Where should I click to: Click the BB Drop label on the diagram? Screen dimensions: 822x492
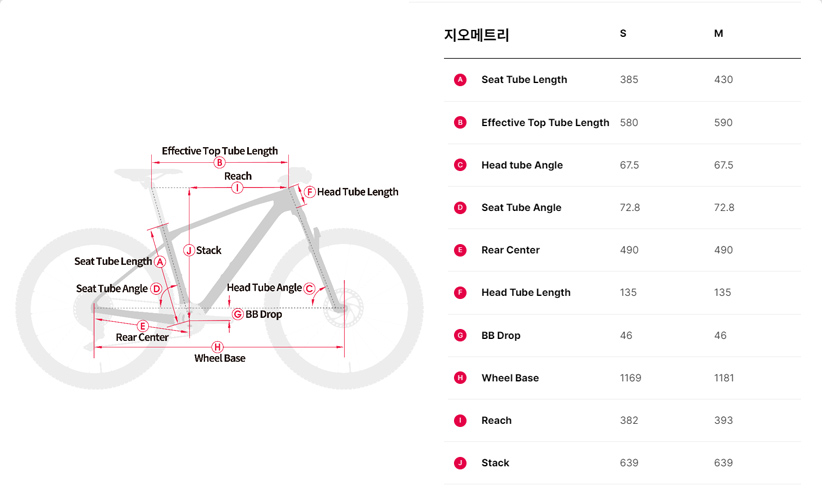pos(264,314)
